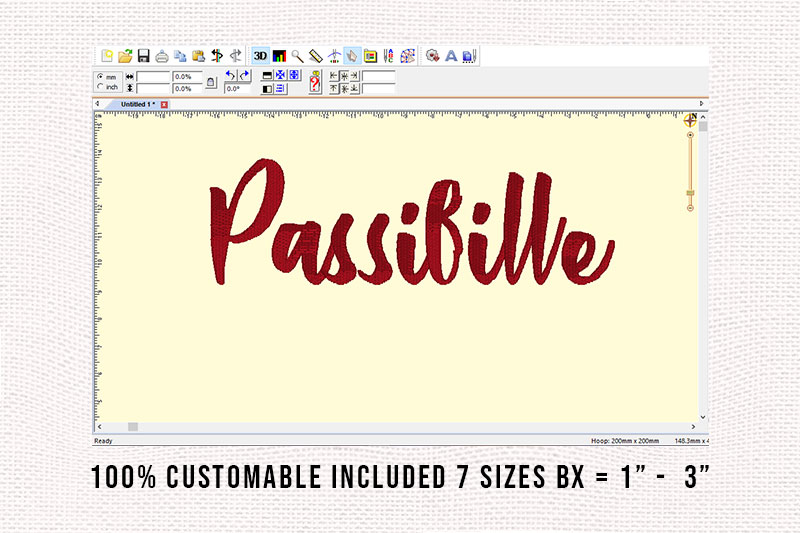Screen dimensions: 800x533
Task: Click the vertical scrollbar up arrow
Action: pyautogui.click(x=703, y=117)
